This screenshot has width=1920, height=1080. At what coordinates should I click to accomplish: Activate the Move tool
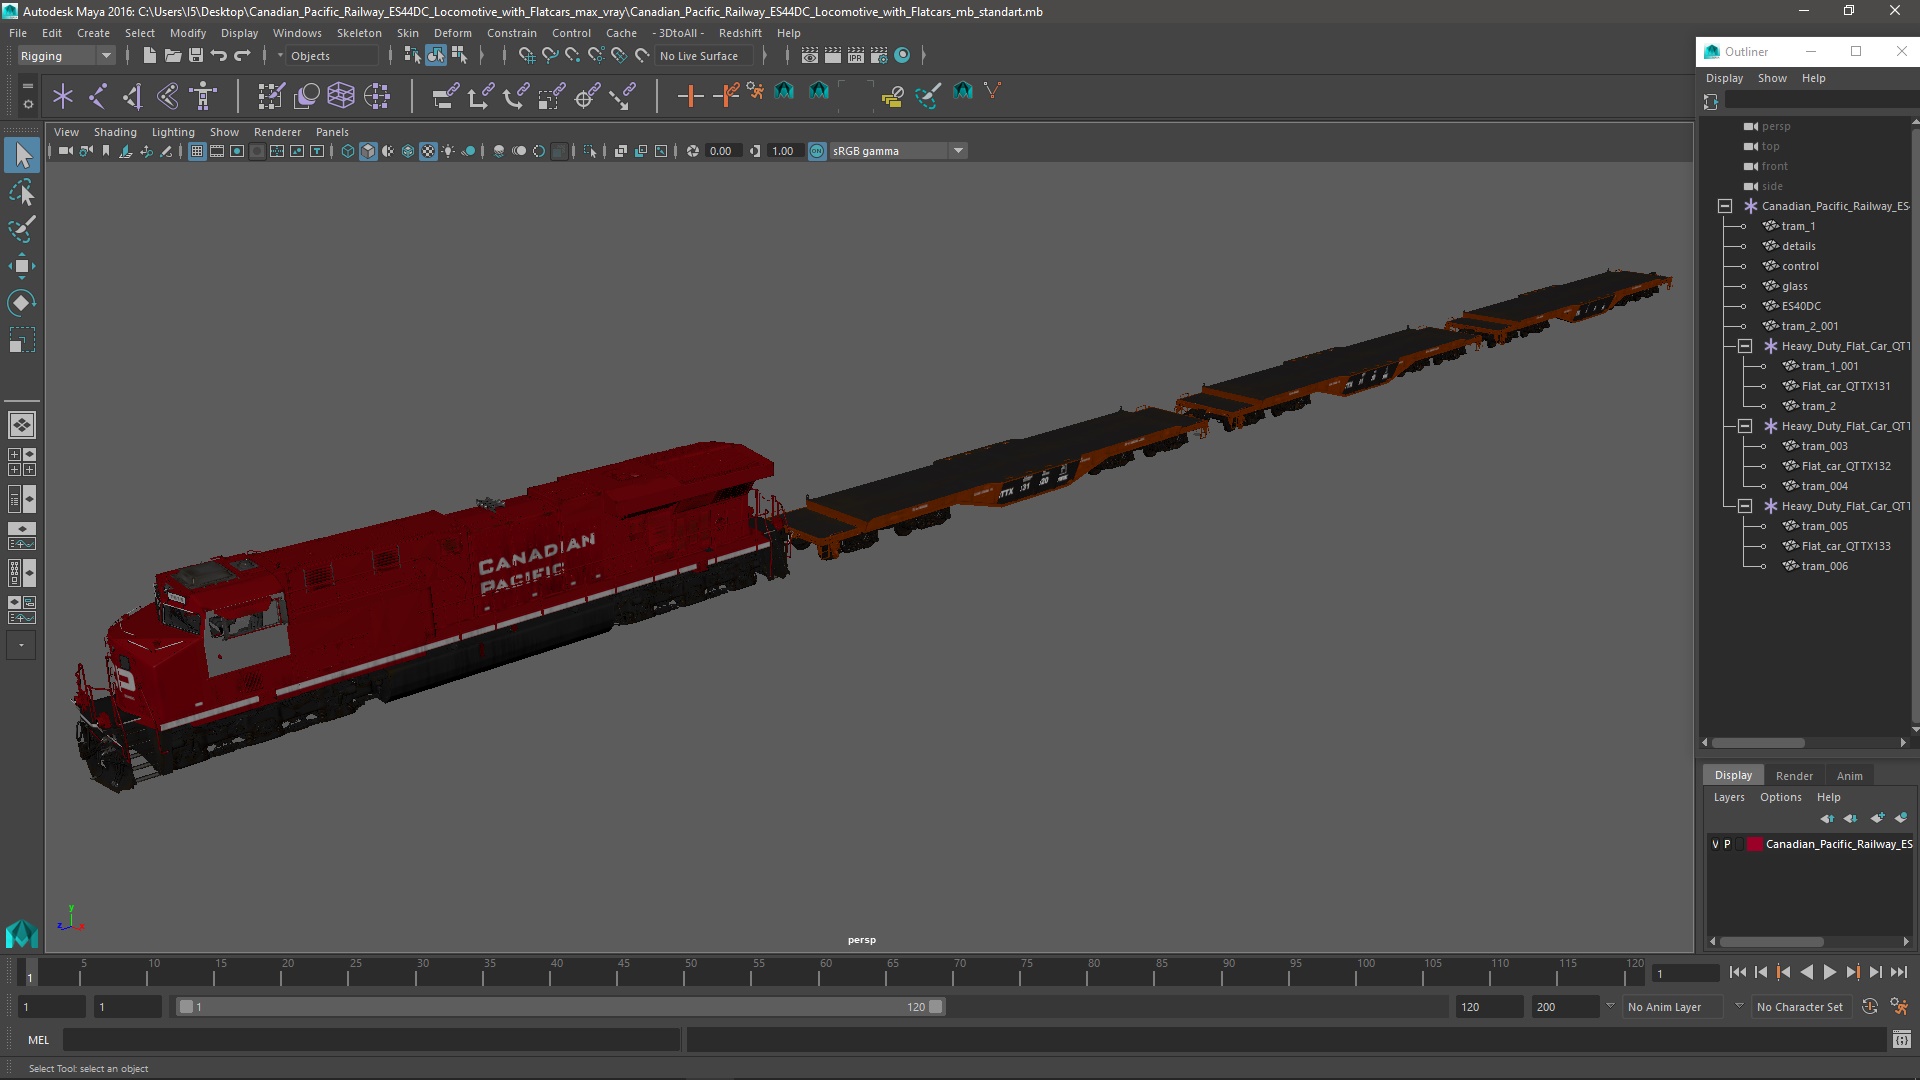(22, 266)
